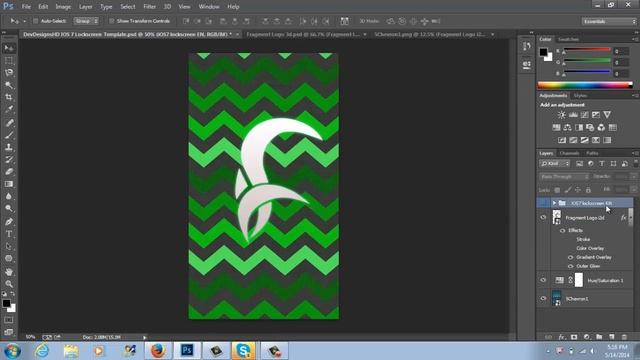Screen dimensions: 640x360
Task: Select the Hand tool
Action: click(9, 272)
